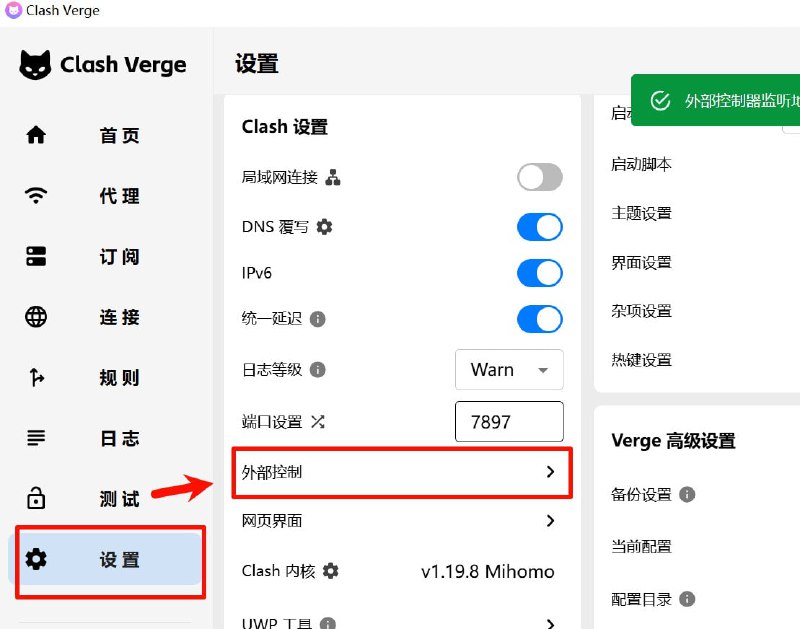Disable the IPv6 switch
This screenshot has width=800, height=629.
[x=539, y=273]
